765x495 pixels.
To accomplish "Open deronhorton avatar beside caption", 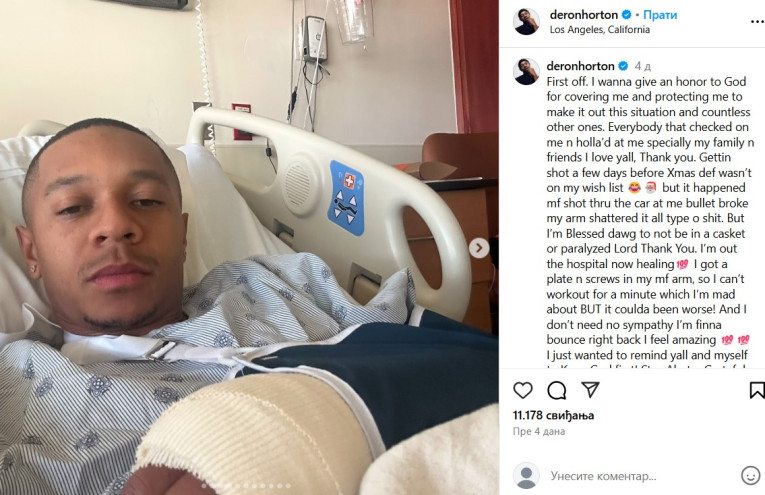I will [x=526, y=72].
